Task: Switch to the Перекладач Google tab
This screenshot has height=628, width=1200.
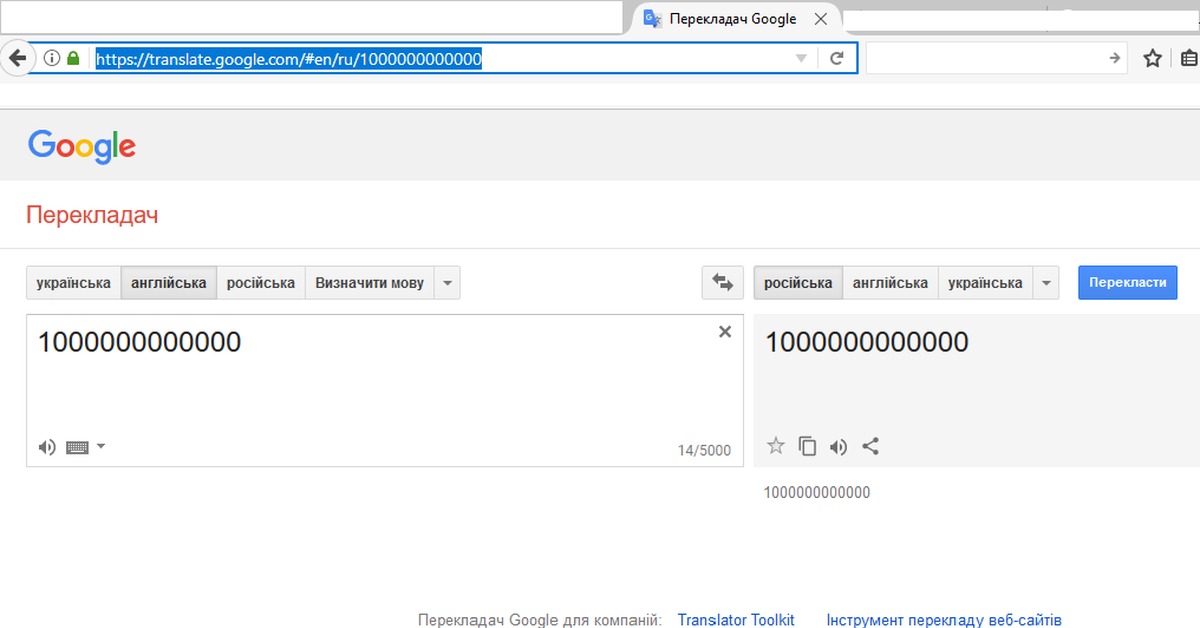Action: [x=732, y=19]
